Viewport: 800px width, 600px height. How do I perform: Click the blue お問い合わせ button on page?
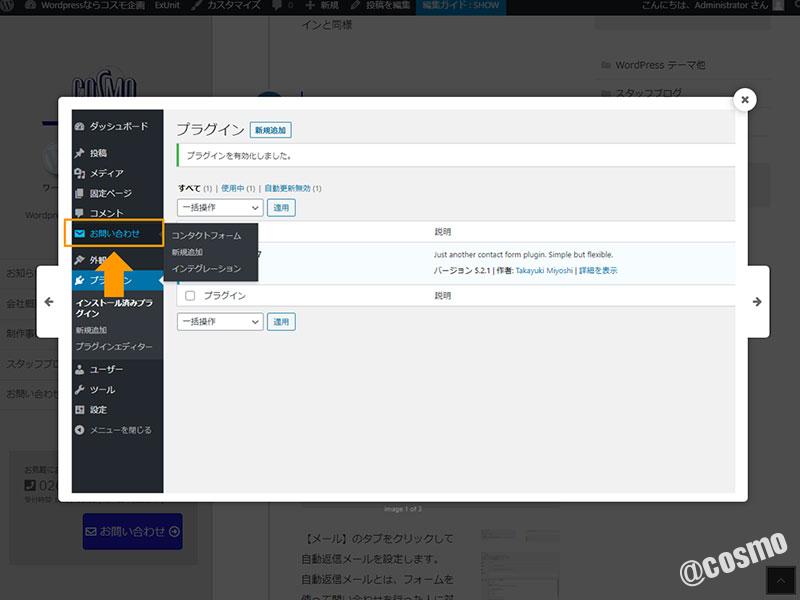132,532
